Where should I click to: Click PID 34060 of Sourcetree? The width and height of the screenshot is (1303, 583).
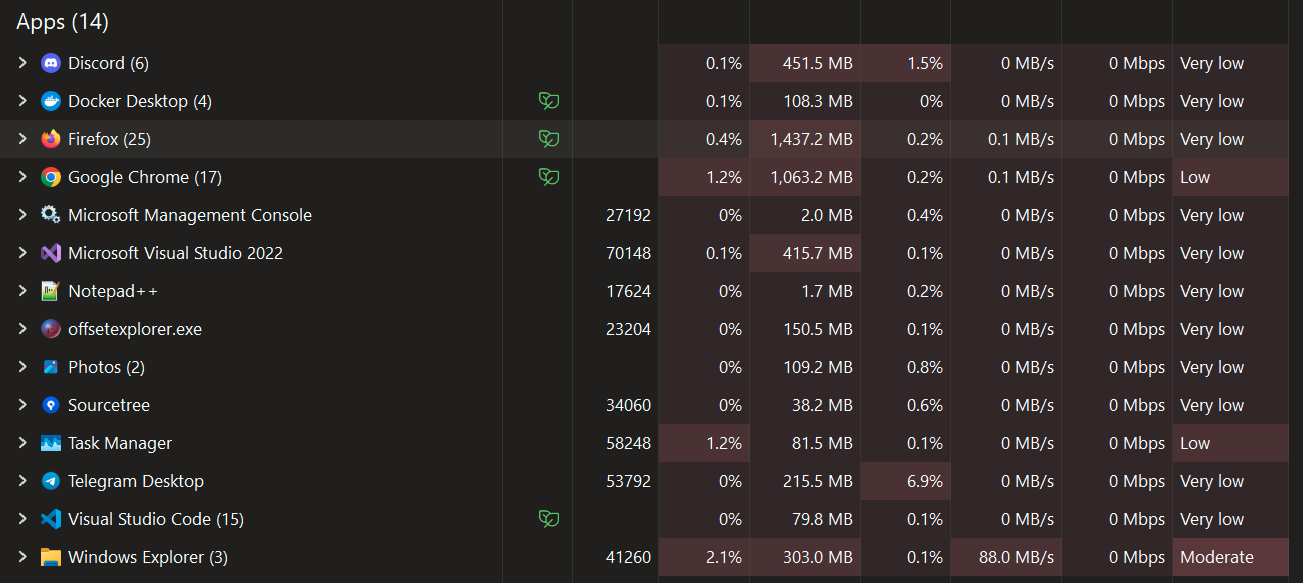(x=628, y=405)
